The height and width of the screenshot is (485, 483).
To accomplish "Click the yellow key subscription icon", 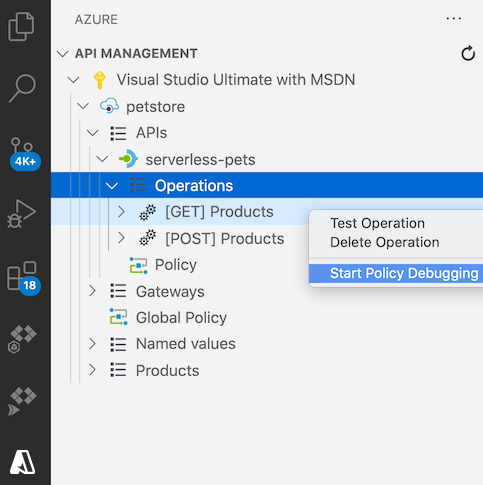I will tap(100, 80).
